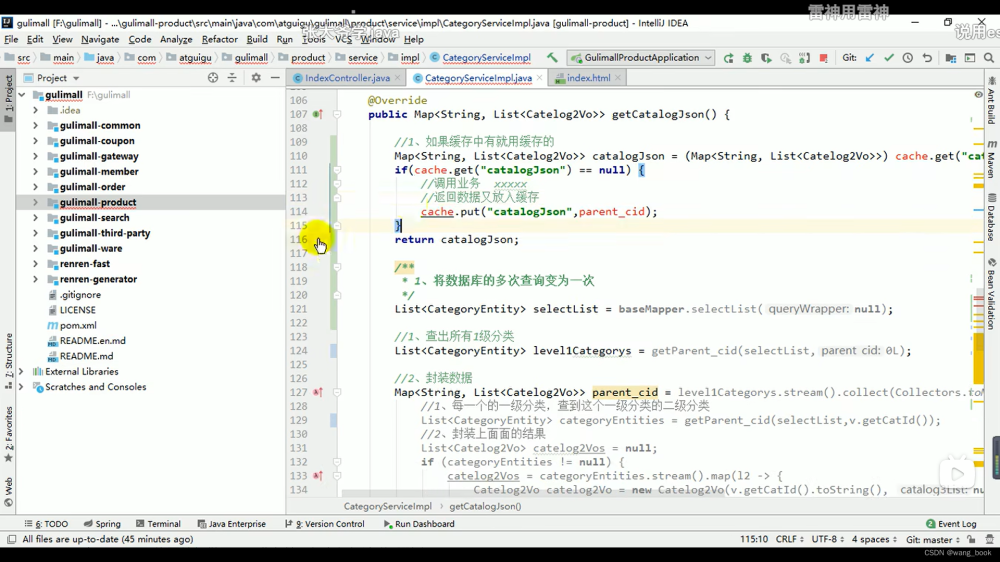This screenshot has height=562, width=1000.
Task: Stop the running application red square
Action: coord(823,58)
